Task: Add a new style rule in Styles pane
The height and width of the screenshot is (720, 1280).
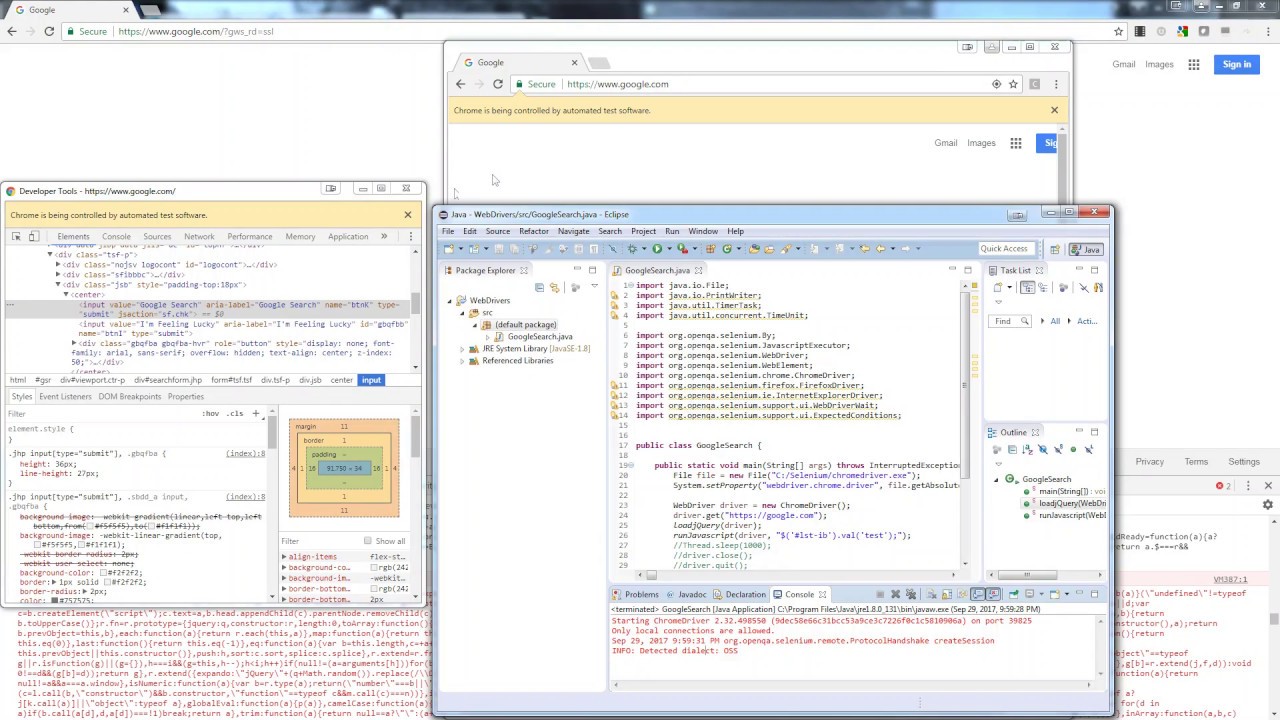Action: [256, 413]
